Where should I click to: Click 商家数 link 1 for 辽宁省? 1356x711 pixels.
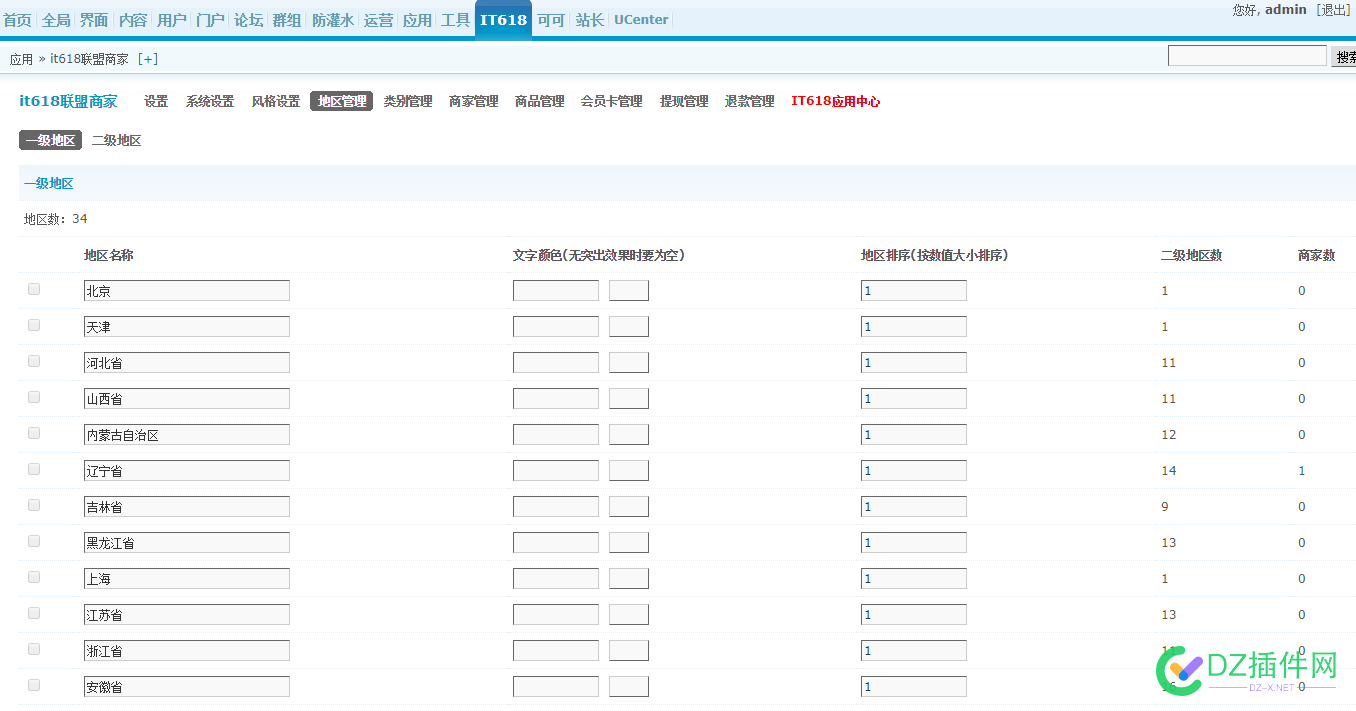1302,470
